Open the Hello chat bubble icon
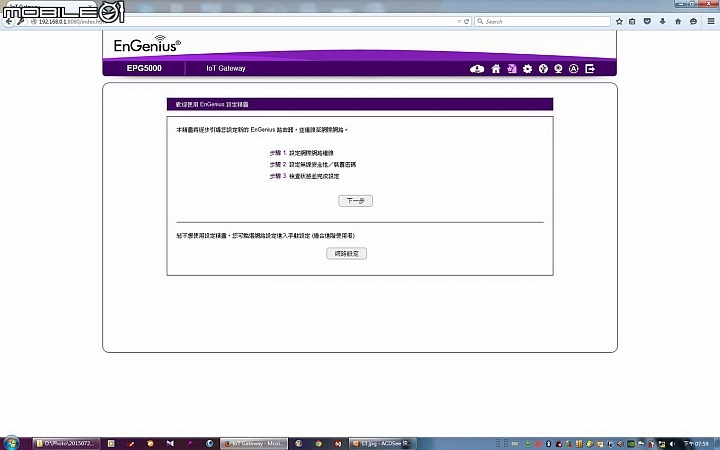The image size is (720, 450). 693,22
